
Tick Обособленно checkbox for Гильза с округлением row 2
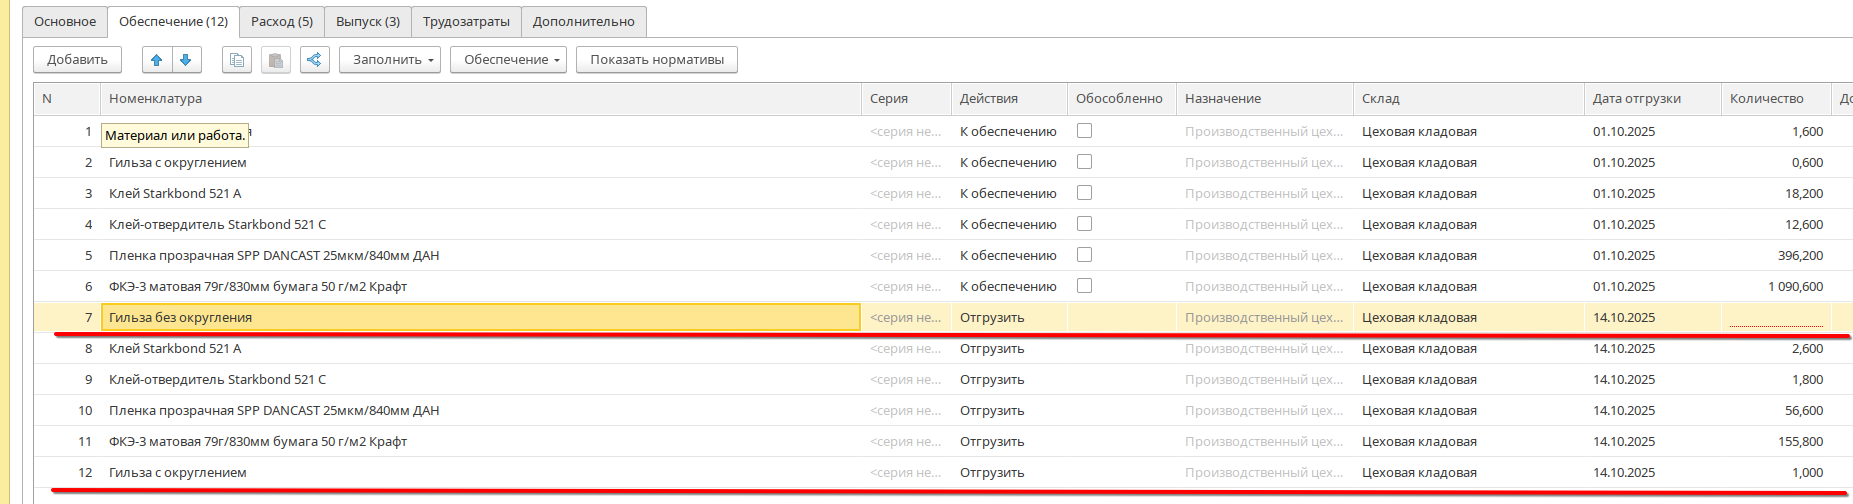click(x=1084, y=162)
